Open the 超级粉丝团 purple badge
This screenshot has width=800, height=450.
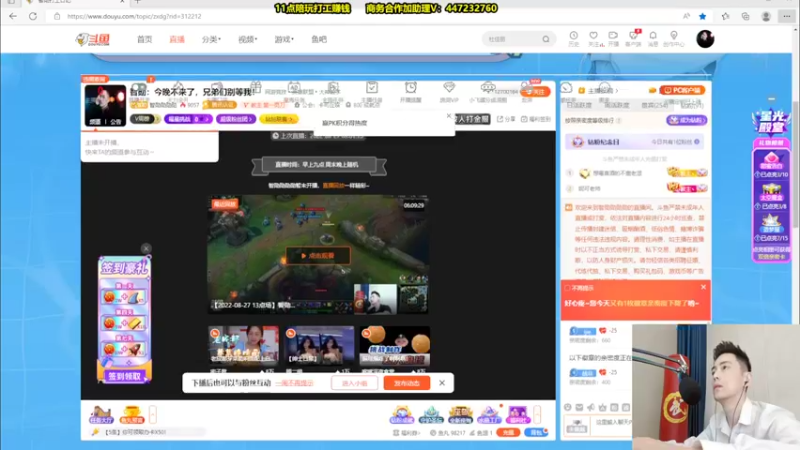[235, 119]
